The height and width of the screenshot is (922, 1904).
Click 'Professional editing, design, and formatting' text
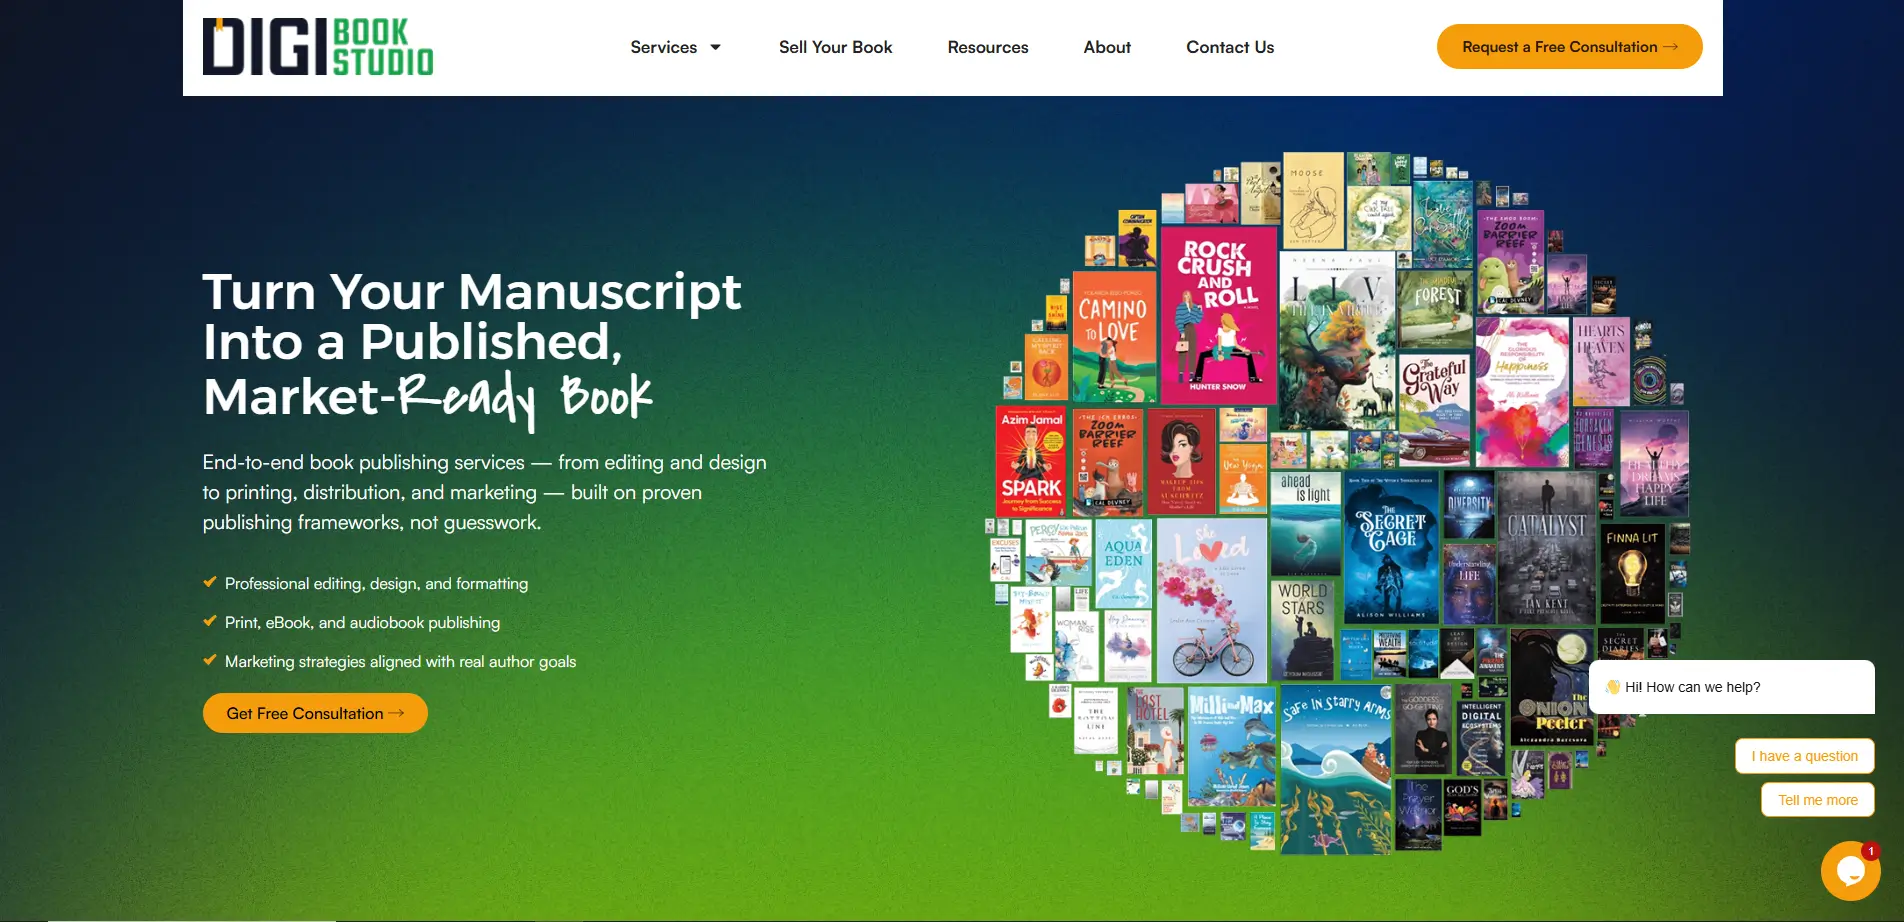tap(376, 584)
